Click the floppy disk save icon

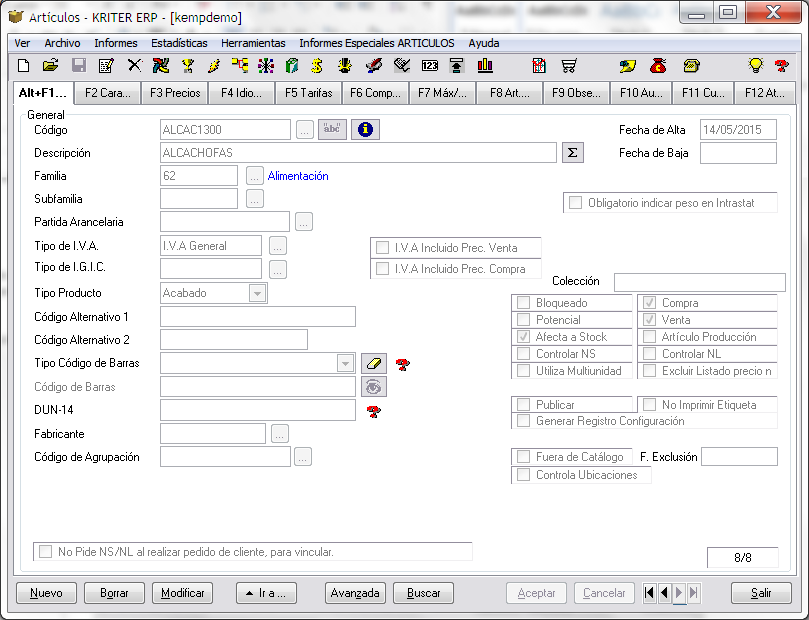(78, 66)
